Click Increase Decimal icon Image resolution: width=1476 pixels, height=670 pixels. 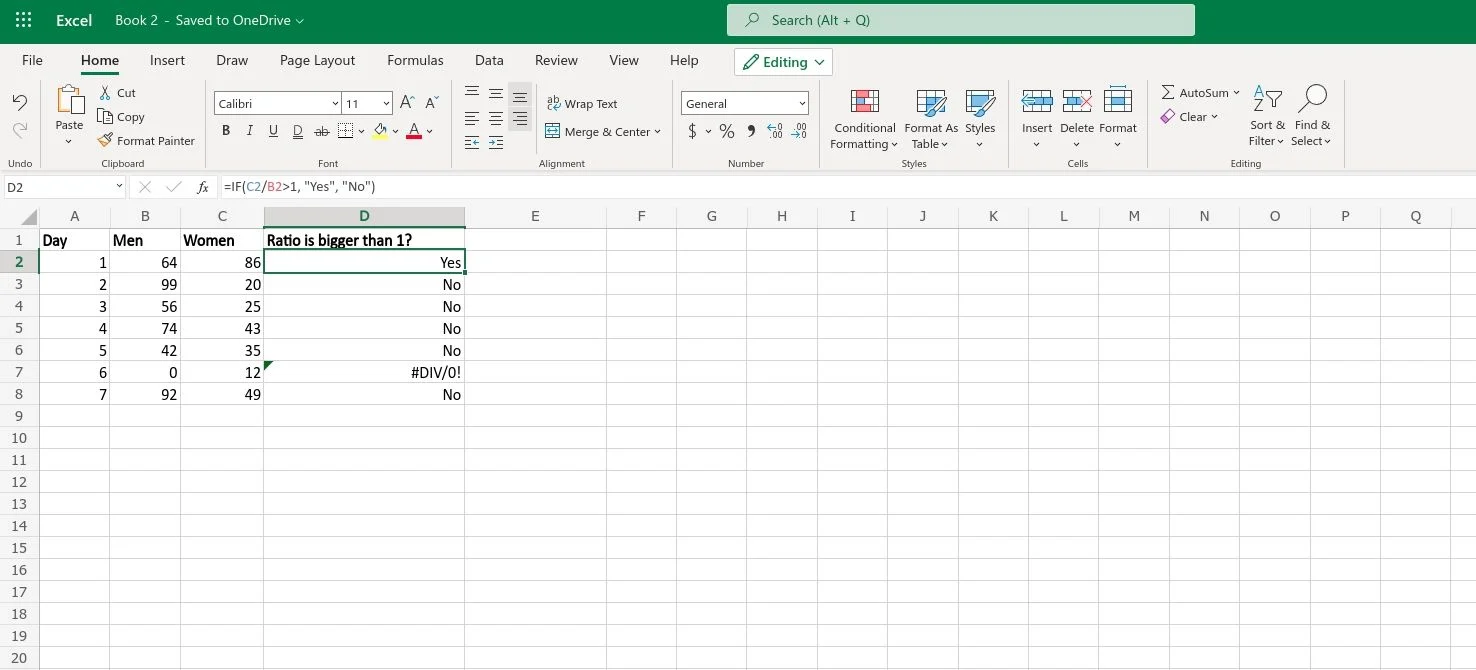pos(774,131)
